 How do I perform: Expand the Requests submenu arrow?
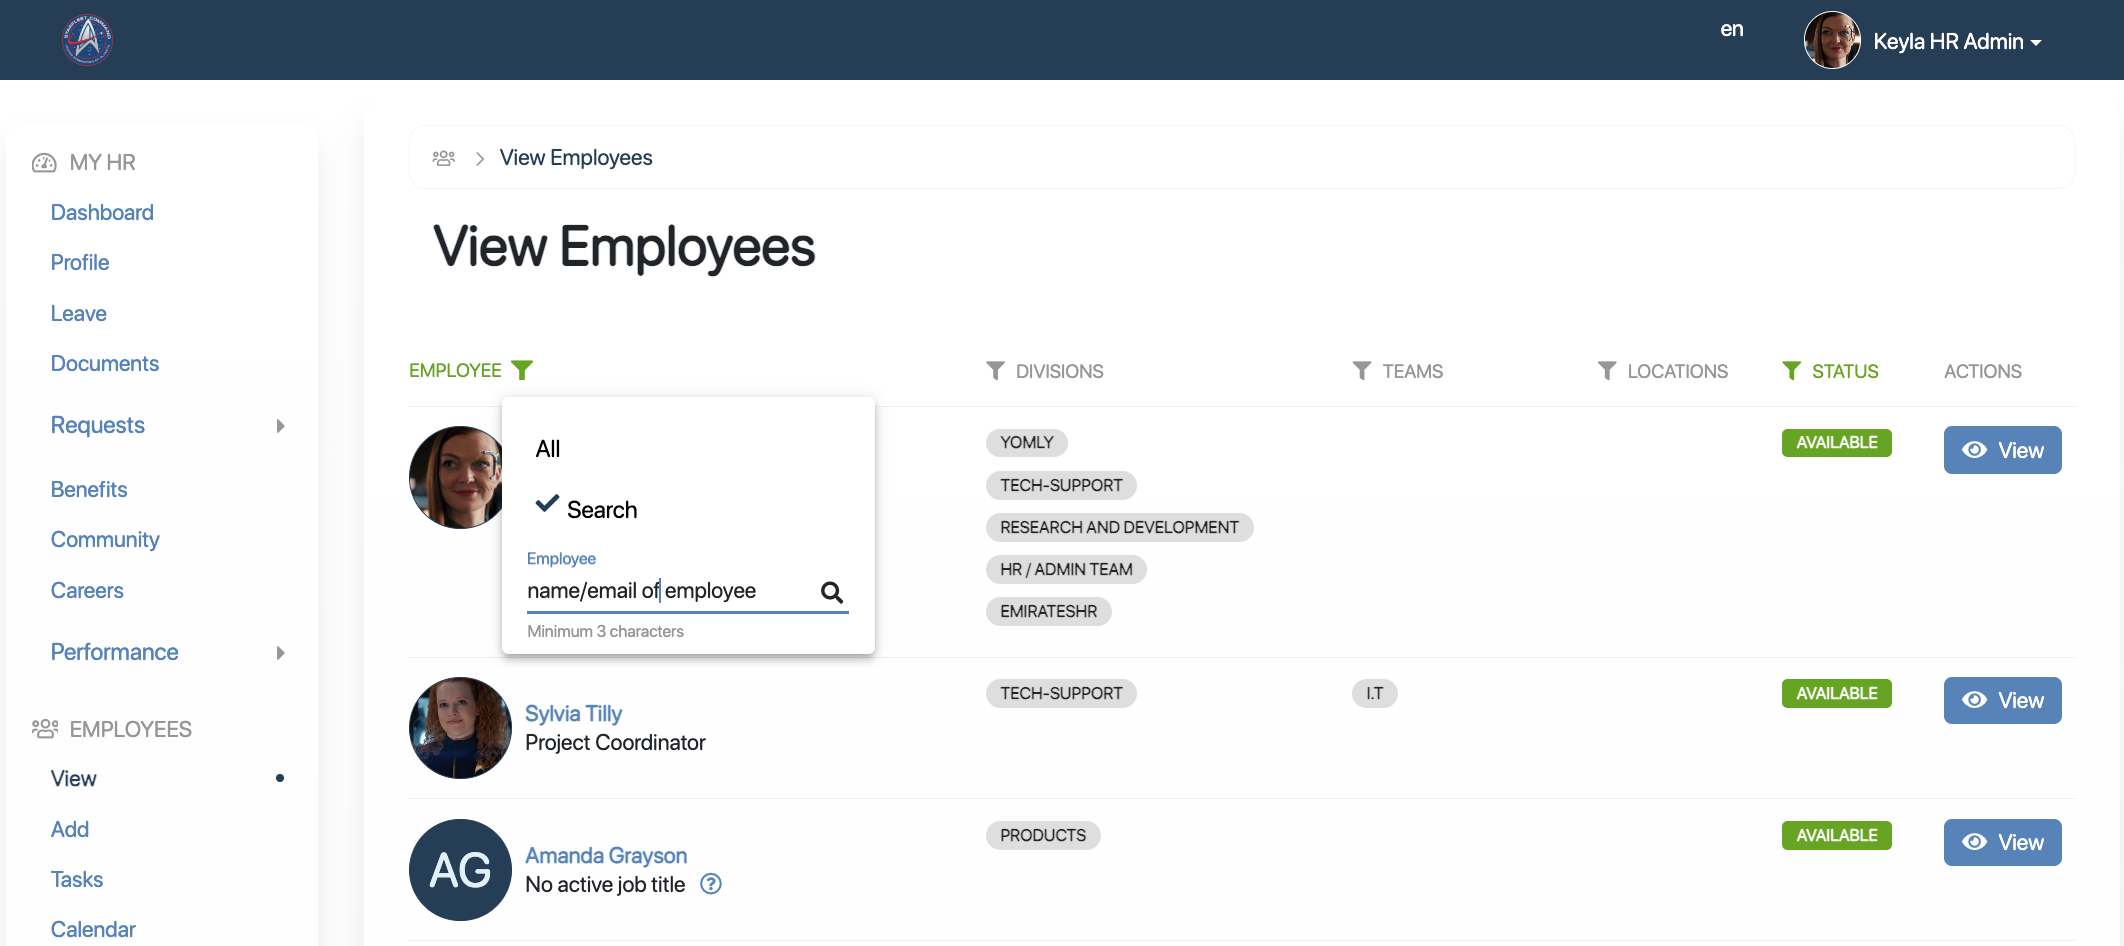[x=280, y=426]
